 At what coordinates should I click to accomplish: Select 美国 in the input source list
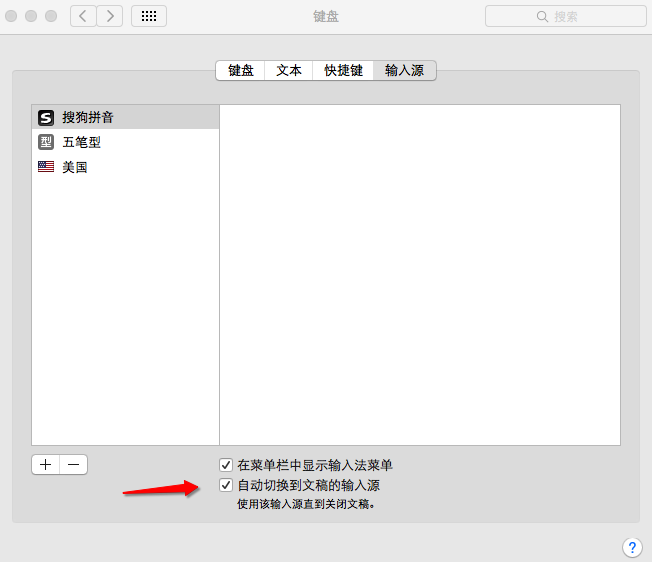click(x=126, y=167)
